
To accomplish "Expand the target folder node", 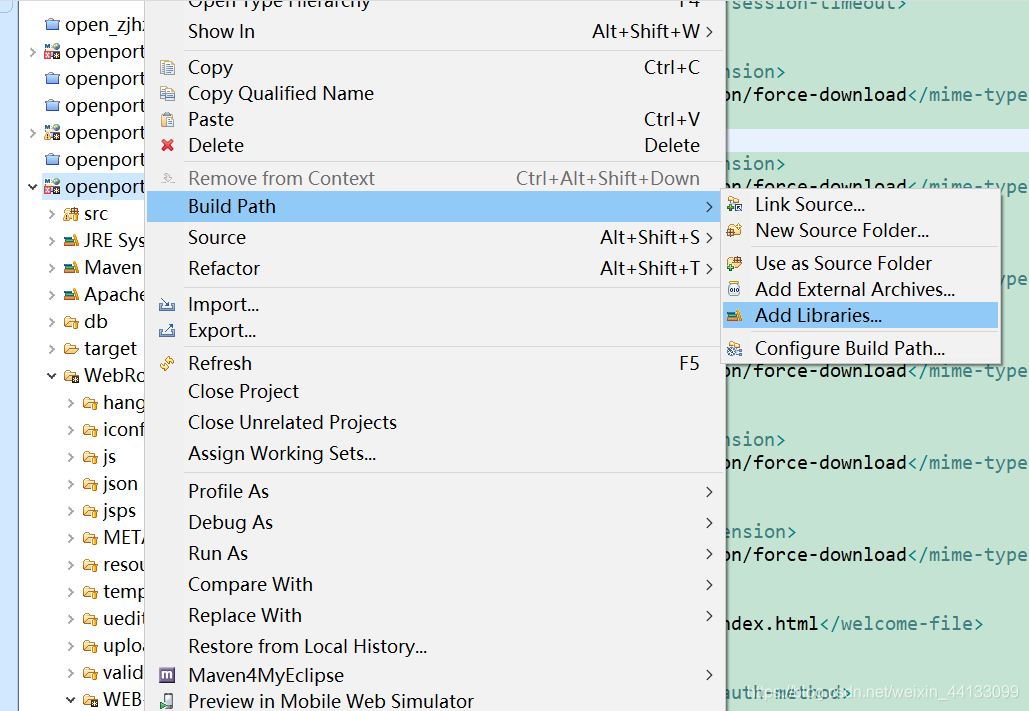I will 51,349.
